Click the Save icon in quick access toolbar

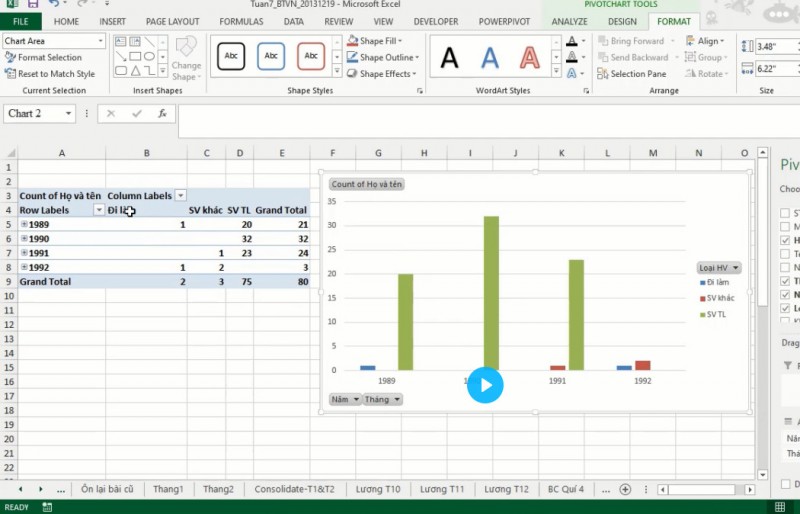pyautogui.click(x=33, y=4)
